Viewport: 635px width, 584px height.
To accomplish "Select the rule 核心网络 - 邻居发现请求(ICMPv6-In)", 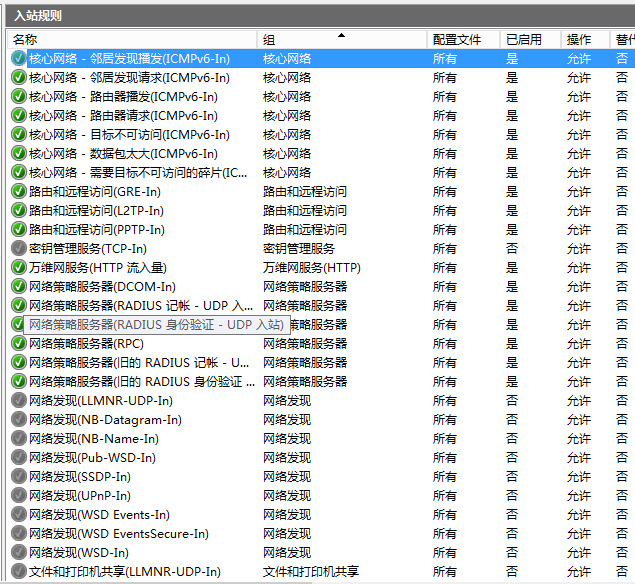I will pyautogui.click(x=129, y=77).
